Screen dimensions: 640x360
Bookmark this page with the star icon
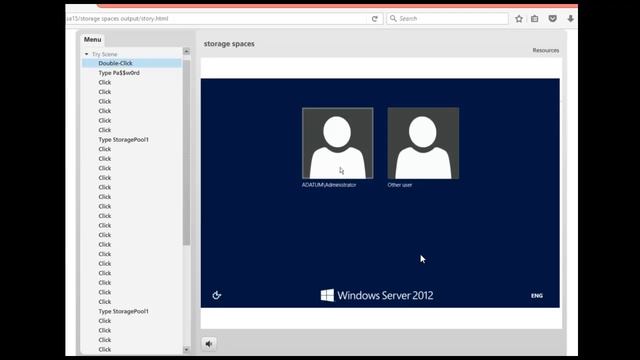[x=519, y=19]
